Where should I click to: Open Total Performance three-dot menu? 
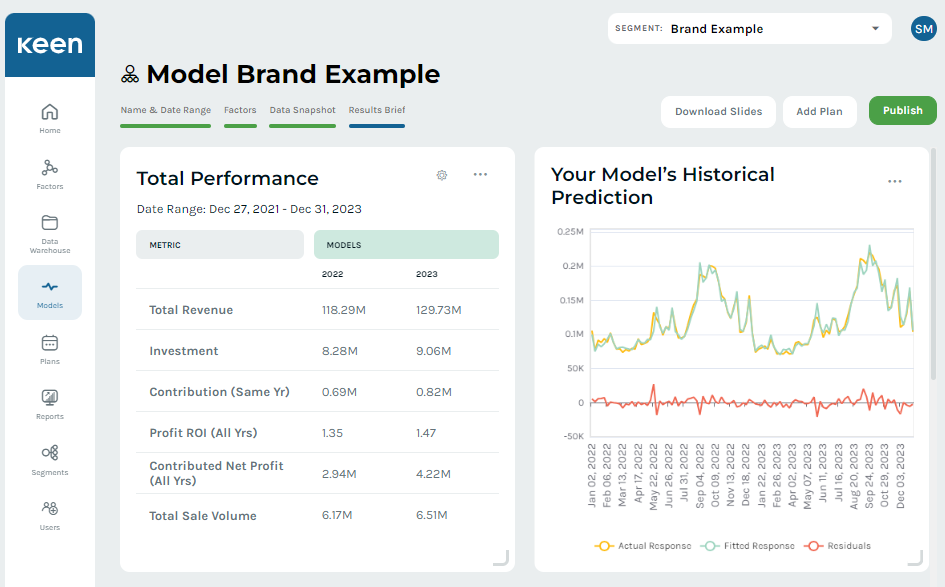[480, 175]
